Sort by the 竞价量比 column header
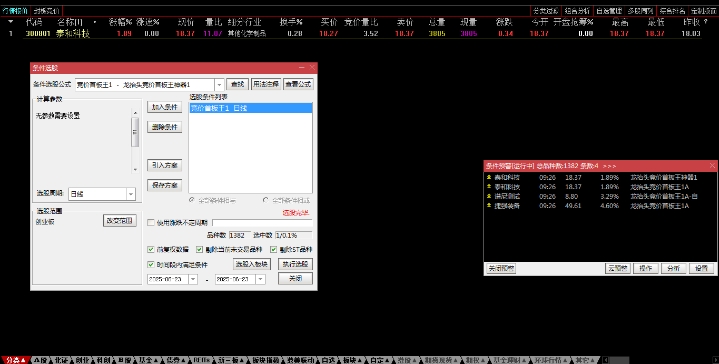The width and height of the screenshot is (719, 364). click(x=361, y=22)
